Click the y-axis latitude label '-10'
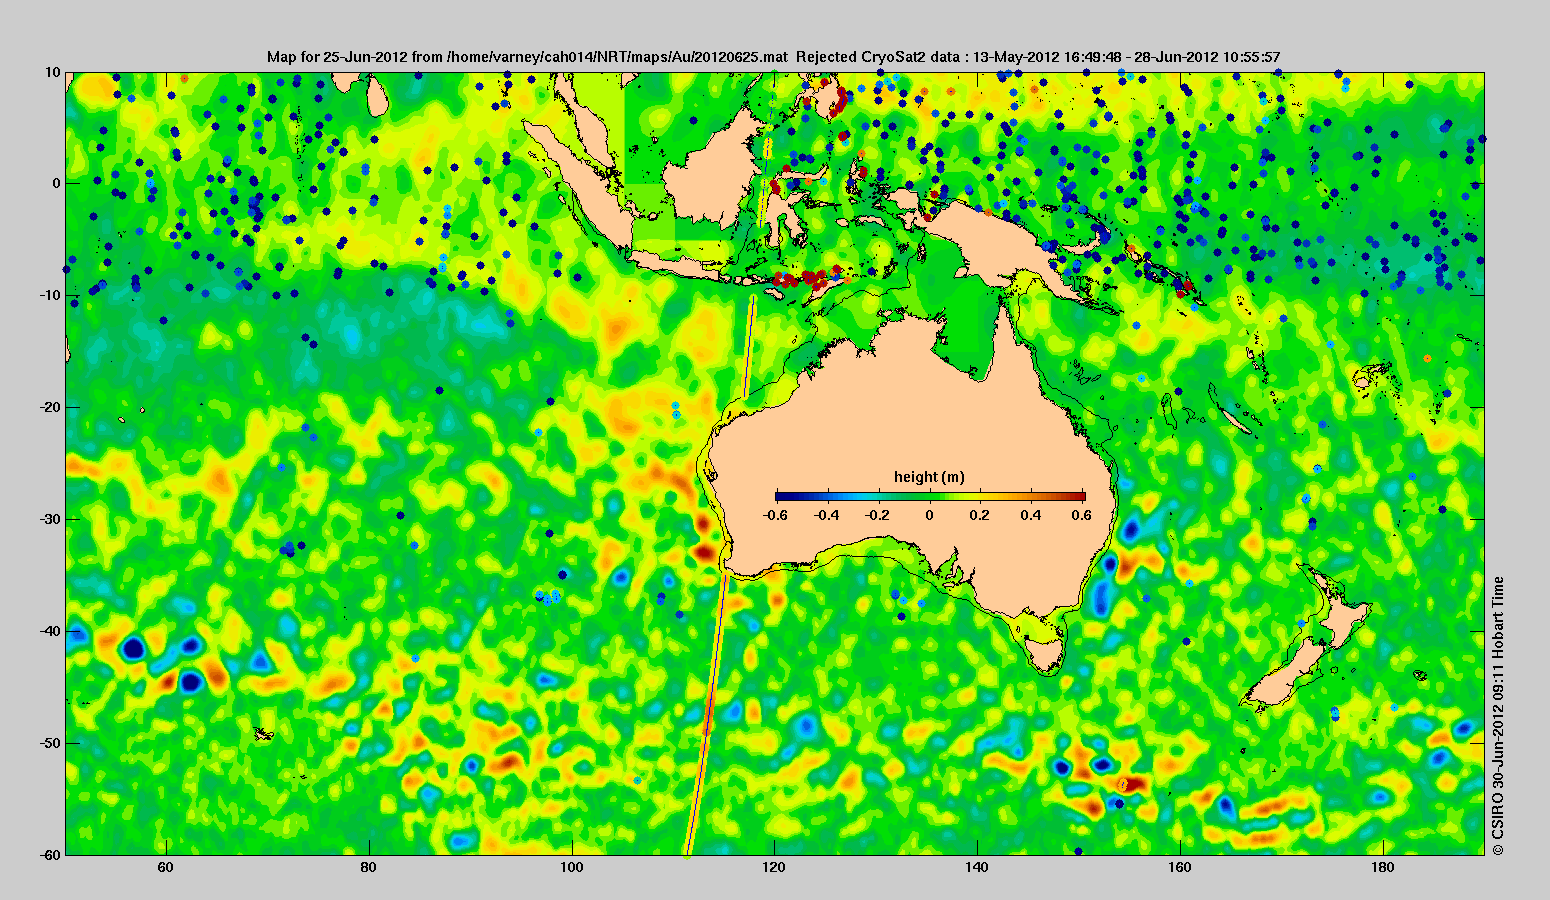1550x900 pixels. pos(50,295)
